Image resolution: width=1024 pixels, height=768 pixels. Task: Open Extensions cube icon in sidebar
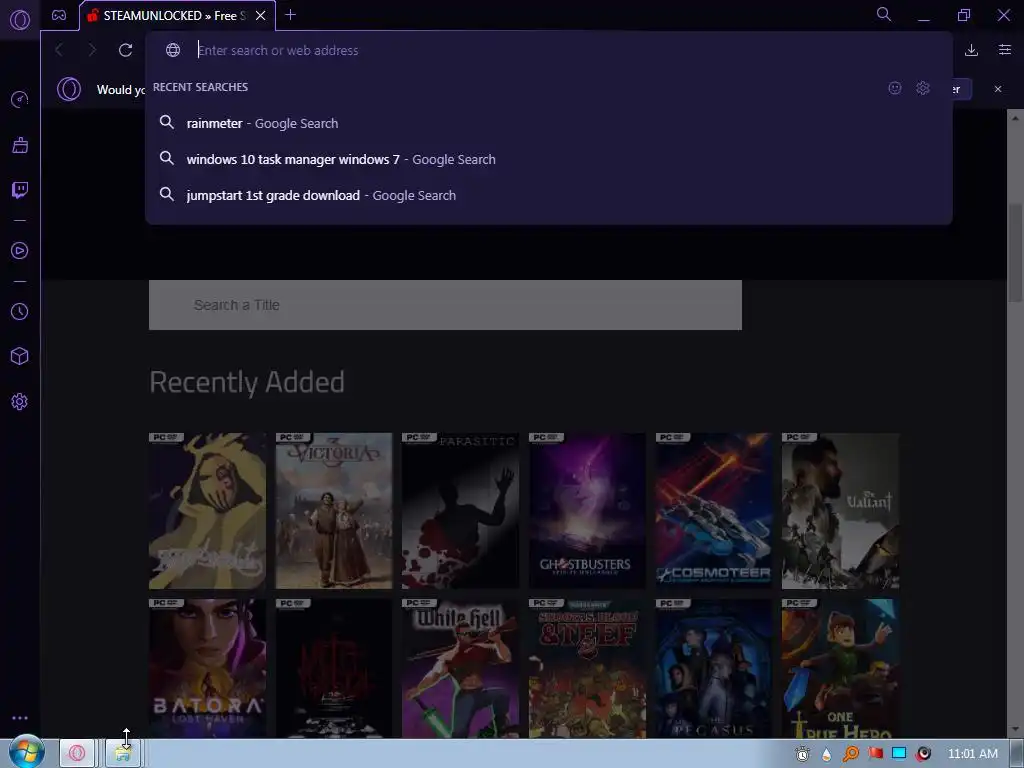coord(20,356)
